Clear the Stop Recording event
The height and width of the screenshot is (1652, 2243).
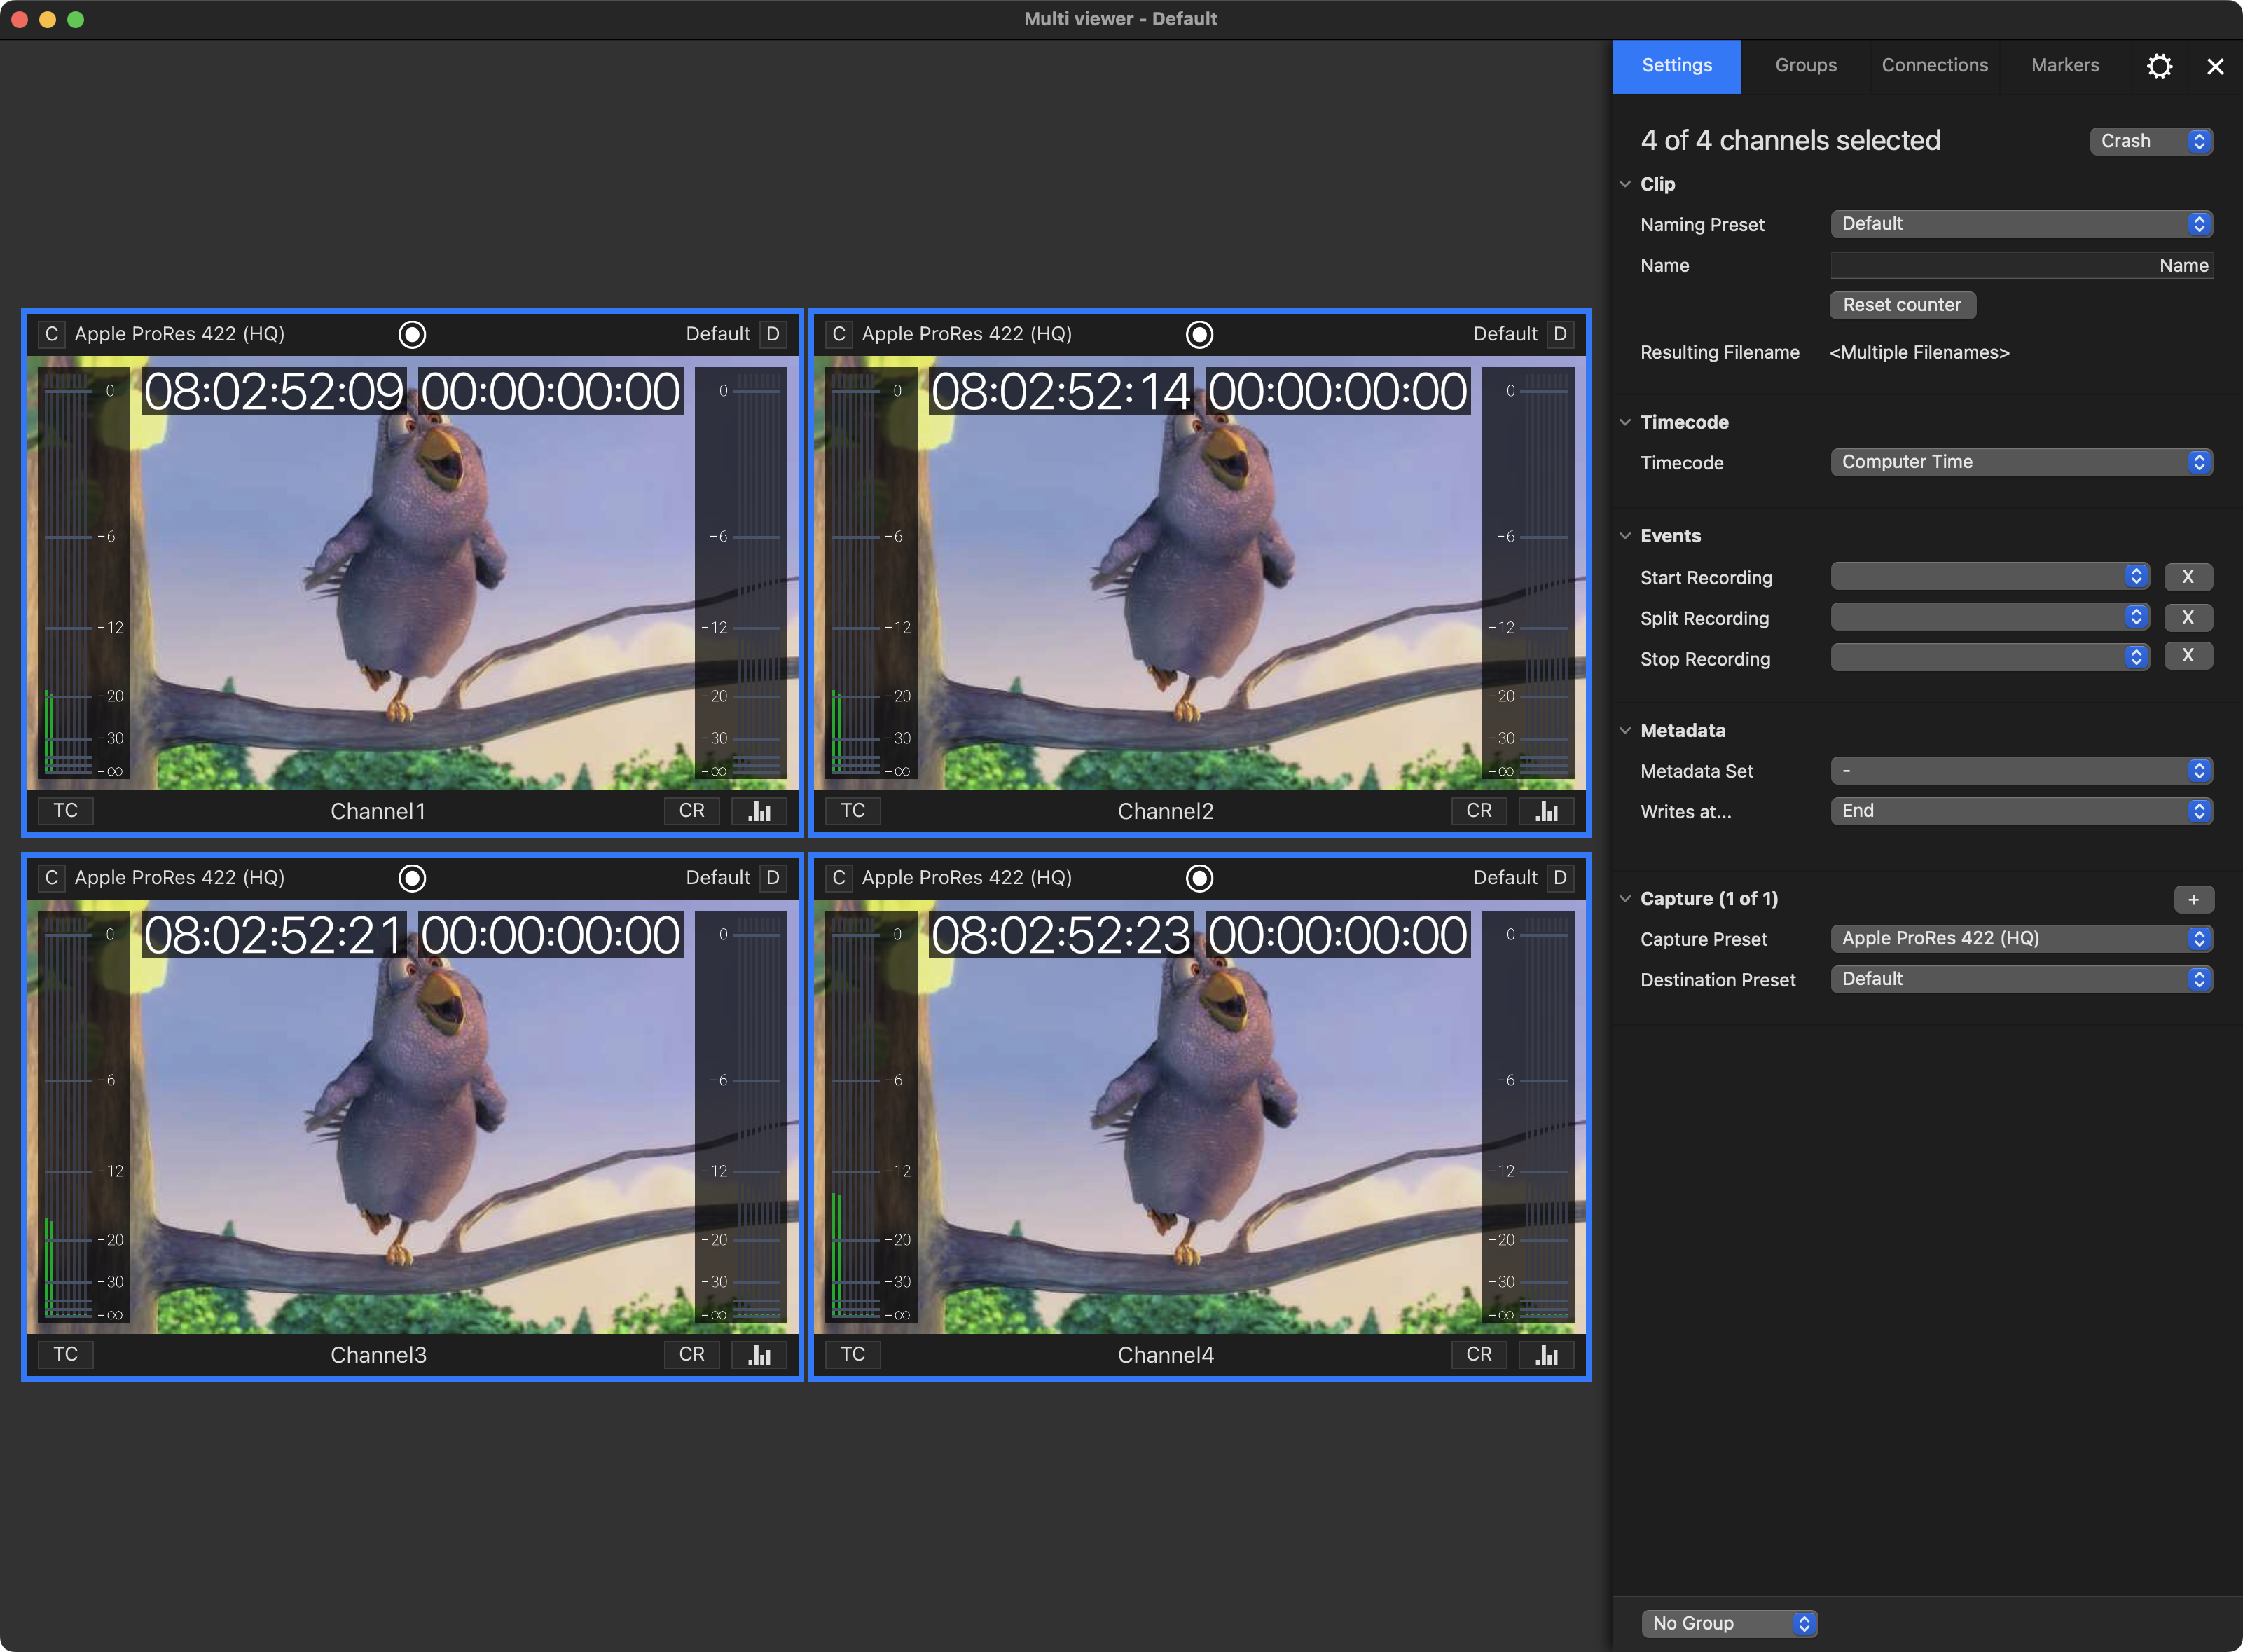click(x=2188, y=656)
